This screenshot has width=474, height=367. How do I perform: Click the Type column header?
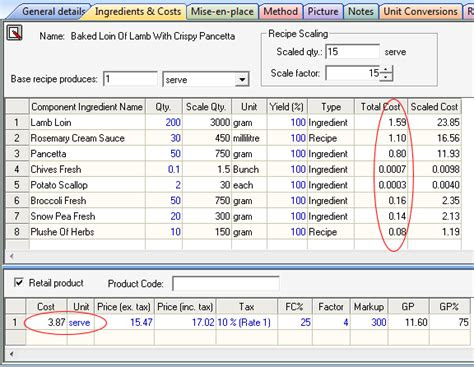pos(331,107)
